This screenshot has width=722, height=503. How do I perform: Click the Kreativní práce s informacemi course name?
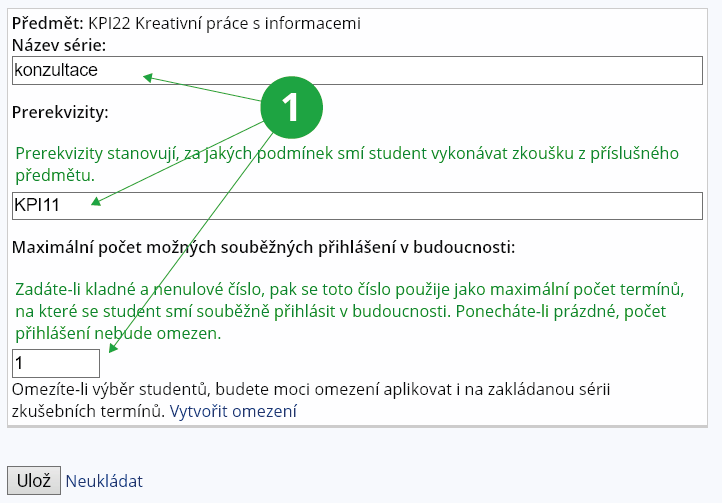(248, 22)
